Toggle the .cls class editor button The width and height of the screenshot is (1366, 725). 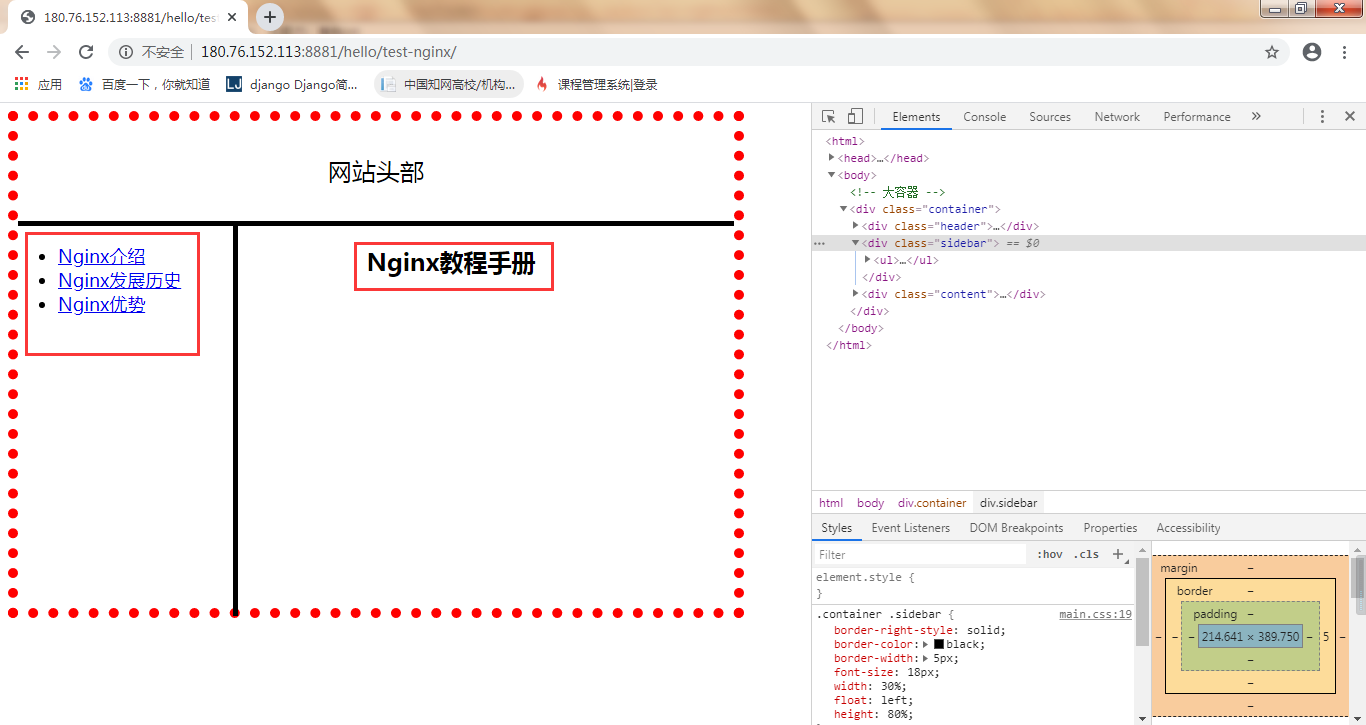point(1088,554)
